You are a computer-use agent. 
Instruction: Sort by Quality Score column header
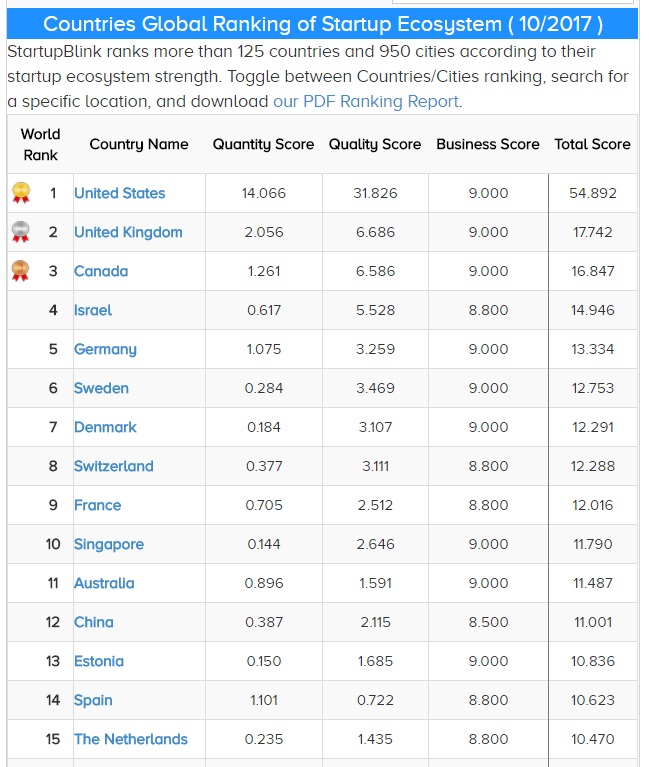375,144
